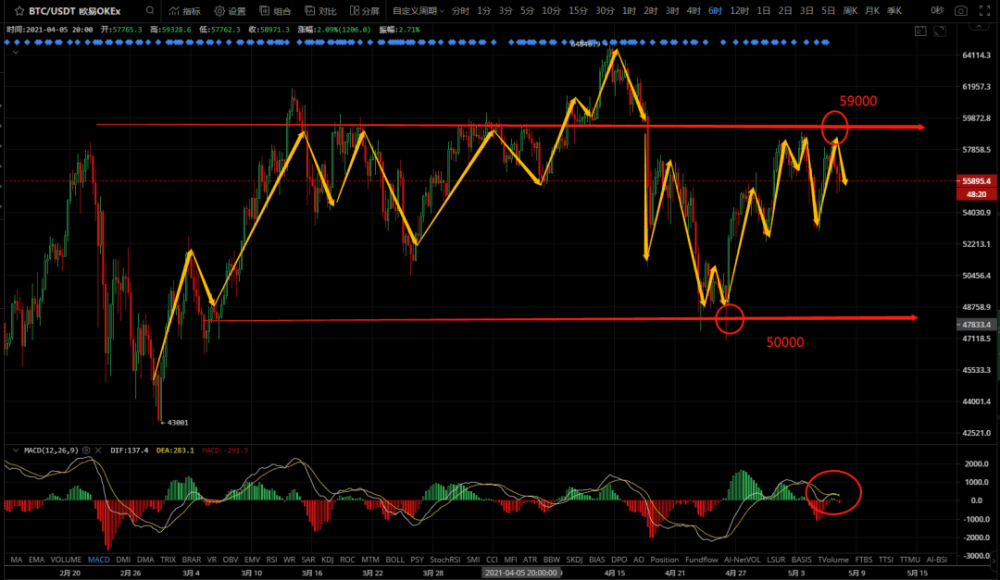The image size is (1000, 580).
Task: Enter fullscreen mode from top-right corner icon
Action: coord(985,11)
